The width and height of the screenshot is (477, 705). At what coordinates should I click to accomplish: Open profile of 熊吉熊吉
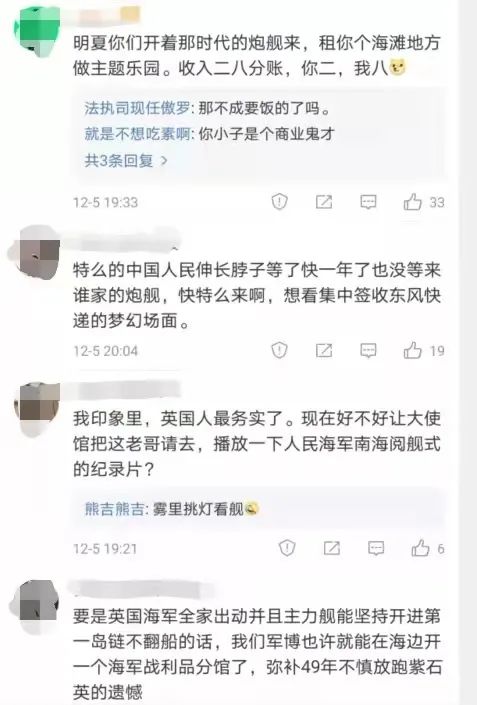[x=114, y=509]
